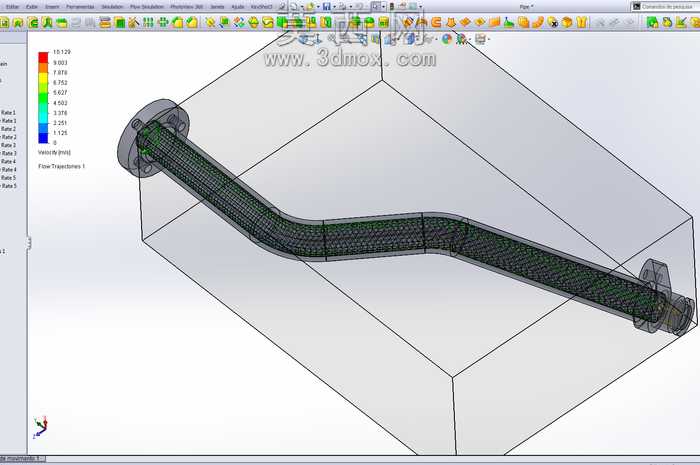The image size is (700, 465).
Task: Click the green cone-shaped toolbar icon
Action: 509,22
